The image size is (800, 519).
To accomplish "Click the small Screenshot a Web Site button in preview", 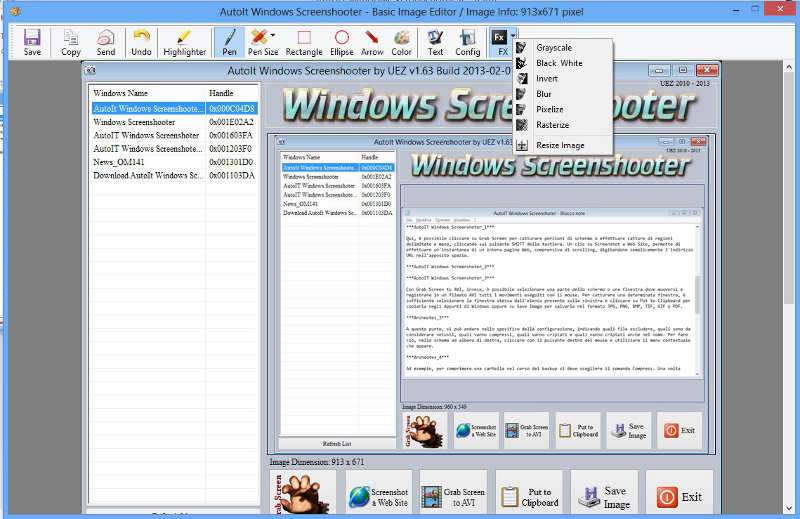I will pos(476,431).
